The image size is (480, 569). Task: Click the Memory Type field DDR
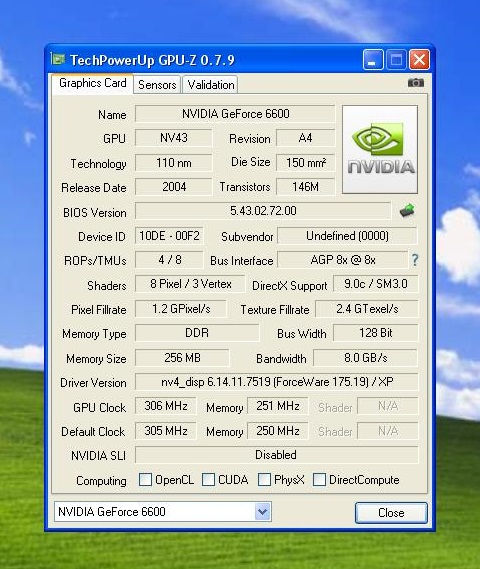point(197,333)
